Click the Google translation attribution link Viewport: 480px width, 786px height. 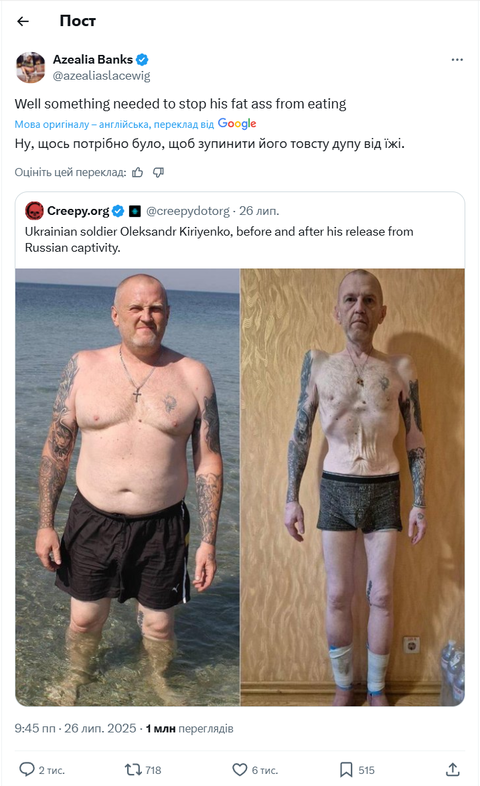pos(237,123)
